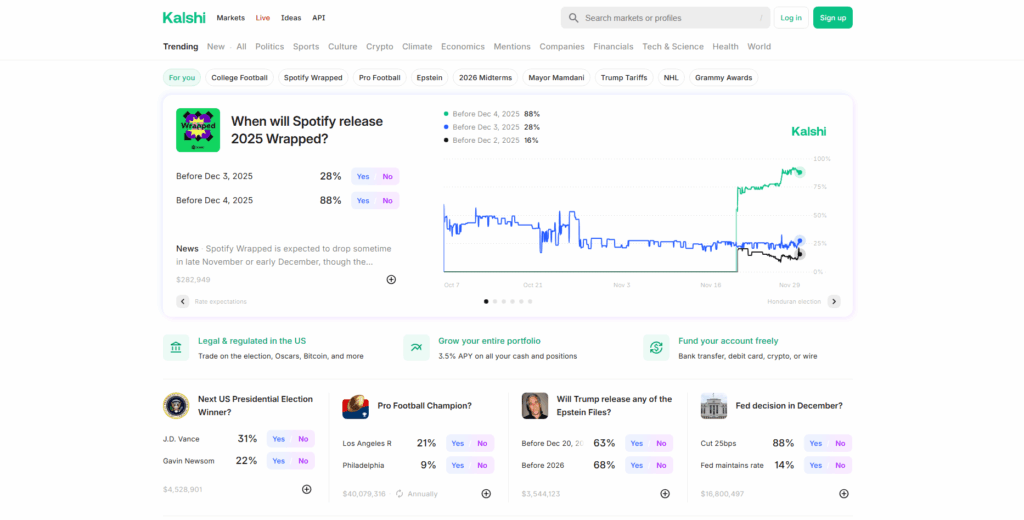The image size is (1024, 520).
Task: Open the Spotify Wrapped thumbnail image
Action: point(197,130)
